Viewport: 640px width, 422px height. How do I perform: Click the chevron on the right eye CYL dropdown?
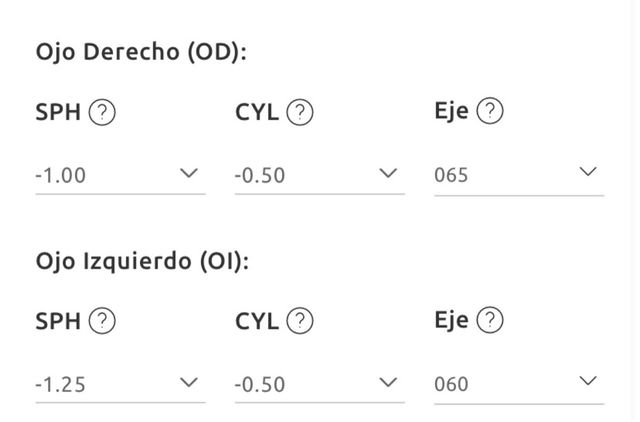click(x=389, y=173)
